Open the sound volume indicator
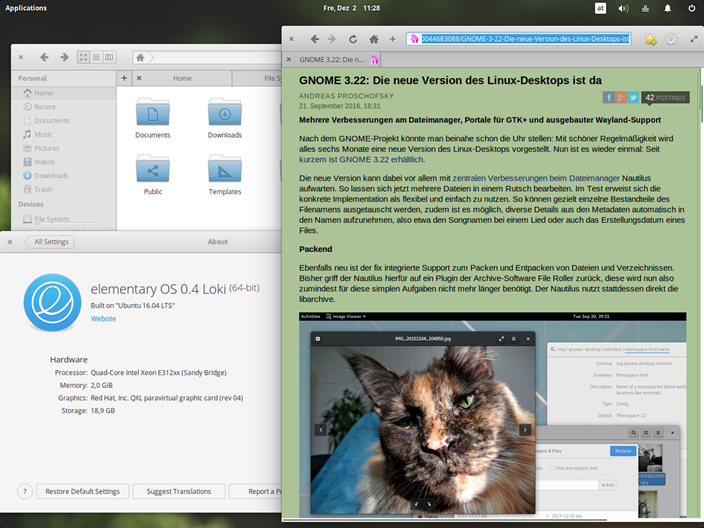704x528 pixels. (623, 8)
